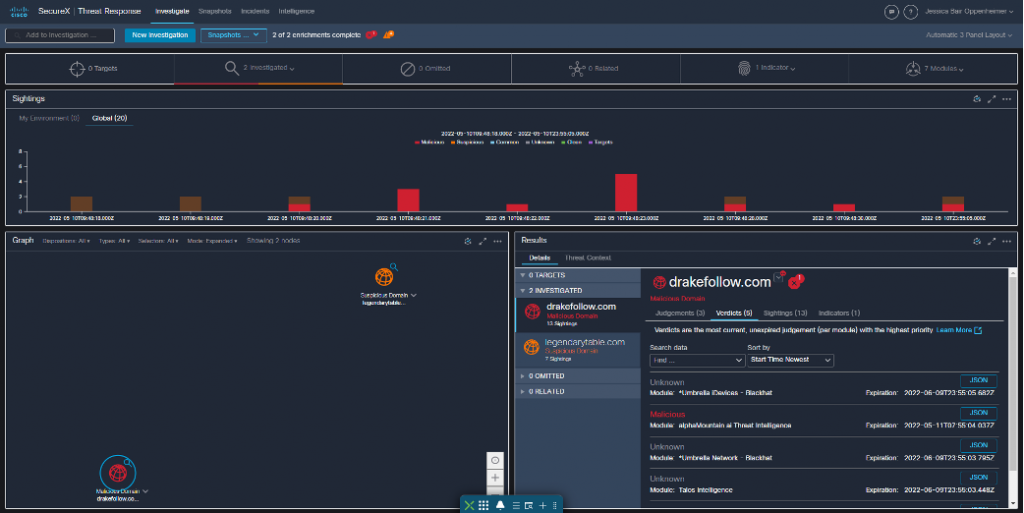The image size is (1024, 513).
Task: Open the Snapshots dropdown button
Action: 233,35
